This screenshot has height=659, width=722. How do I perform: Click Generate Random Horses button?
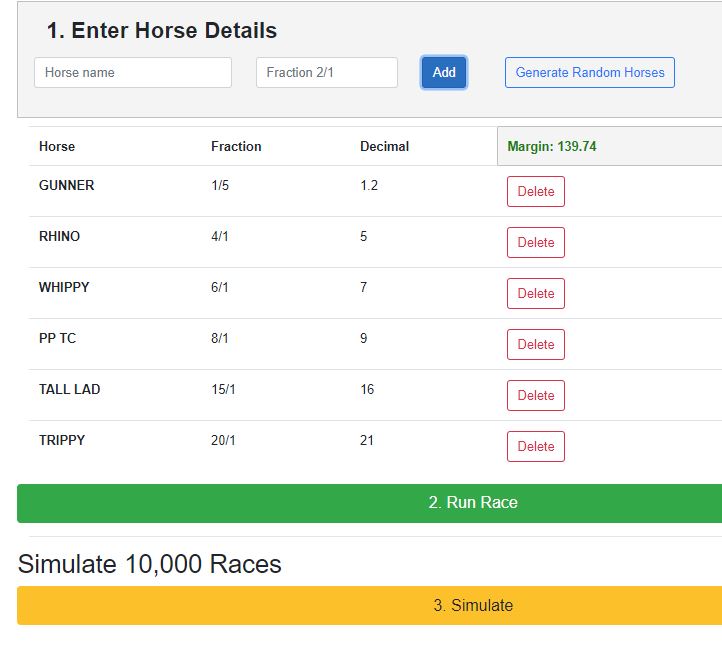(590, 72)
